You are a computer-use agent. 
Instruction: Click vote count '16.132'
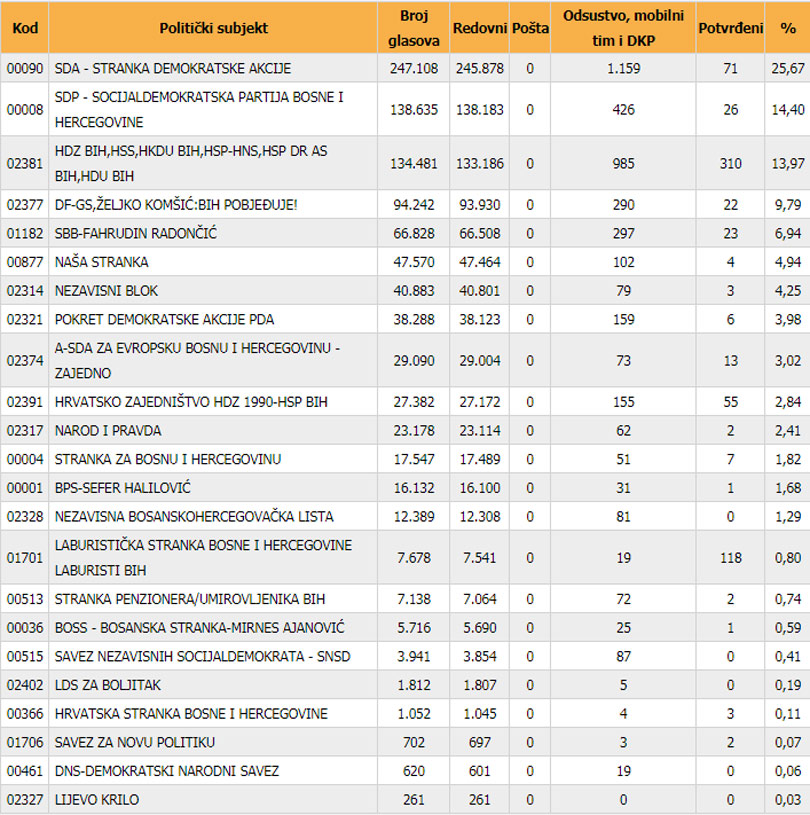[414, 487]
